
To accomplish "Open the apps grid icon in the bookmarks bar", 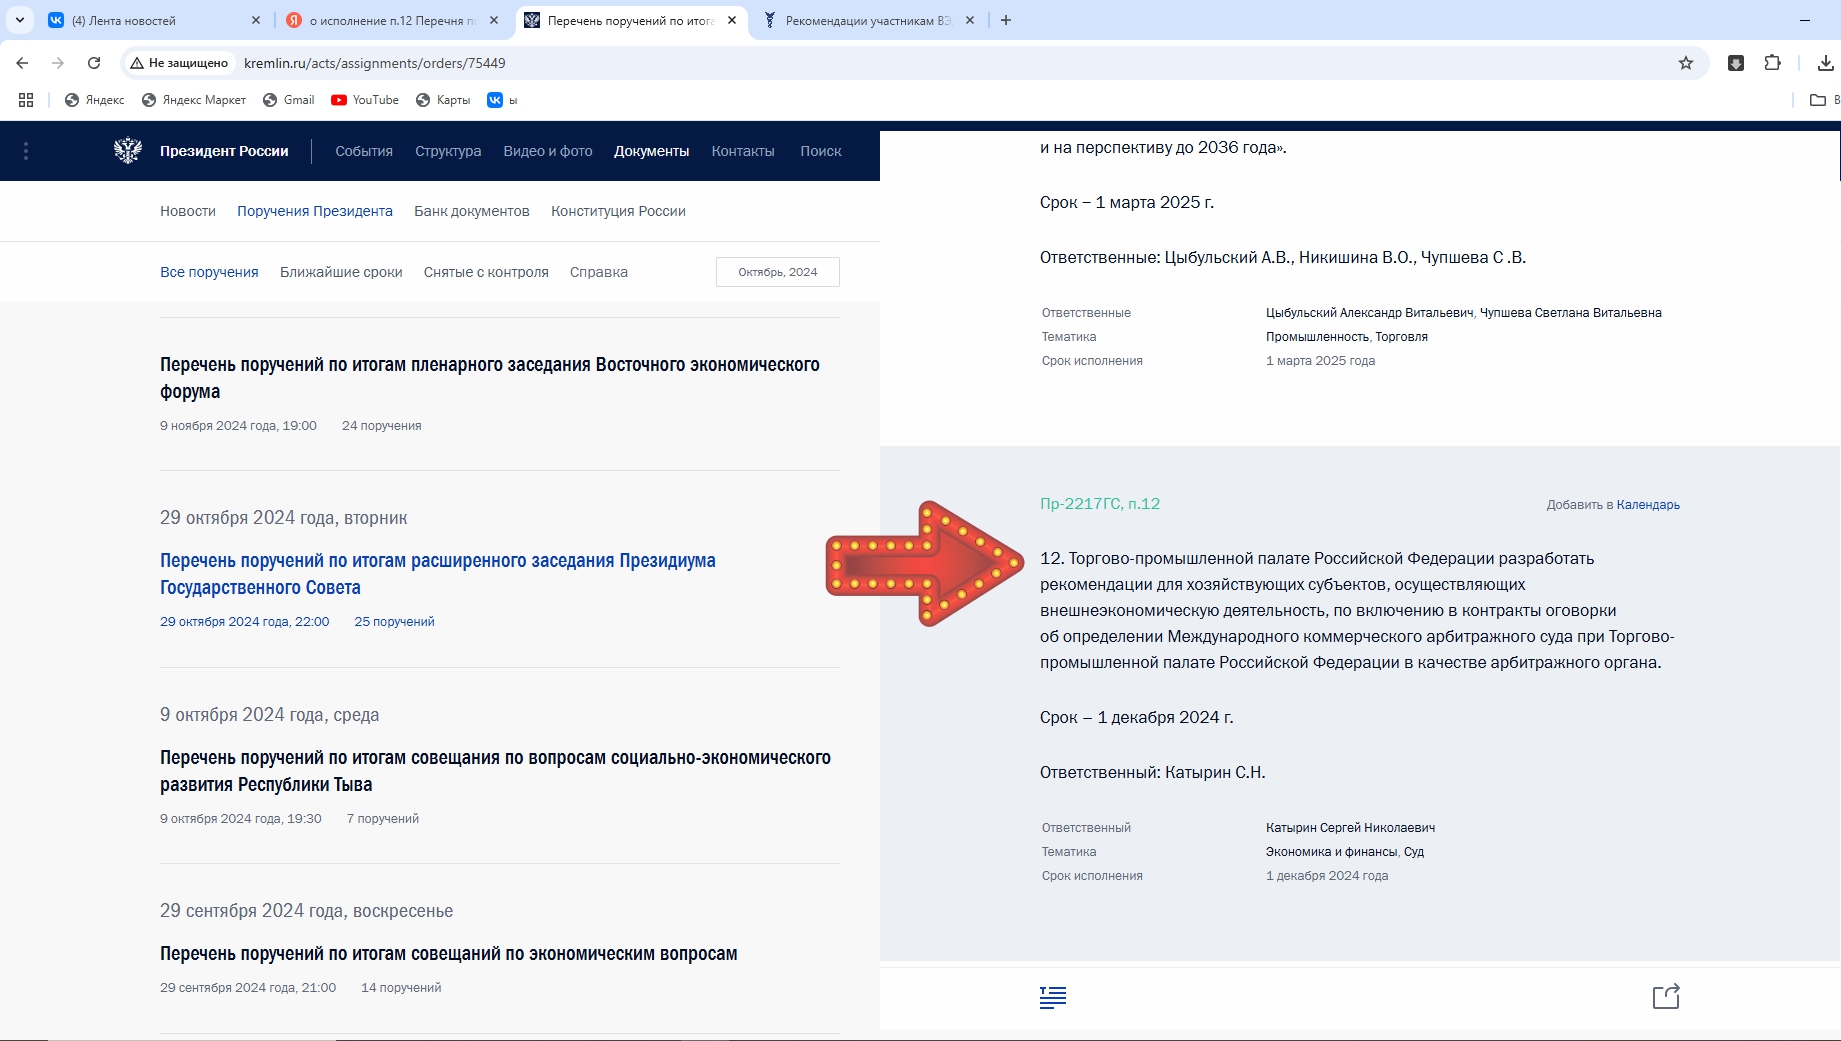I will pyautogui.click(x=26, y=100).
